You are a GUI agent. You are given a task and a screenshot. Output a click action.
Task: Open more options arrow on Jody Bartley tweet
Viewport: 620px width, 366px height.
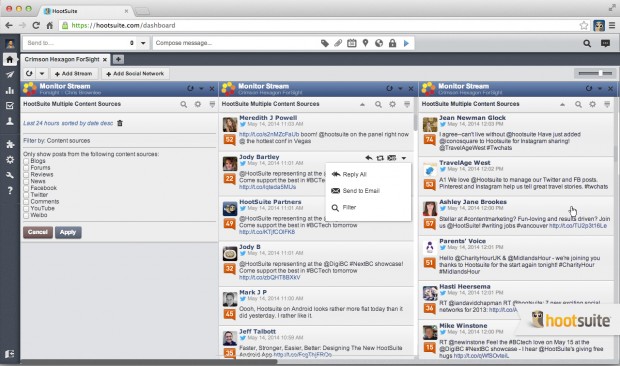coord(404,158)
